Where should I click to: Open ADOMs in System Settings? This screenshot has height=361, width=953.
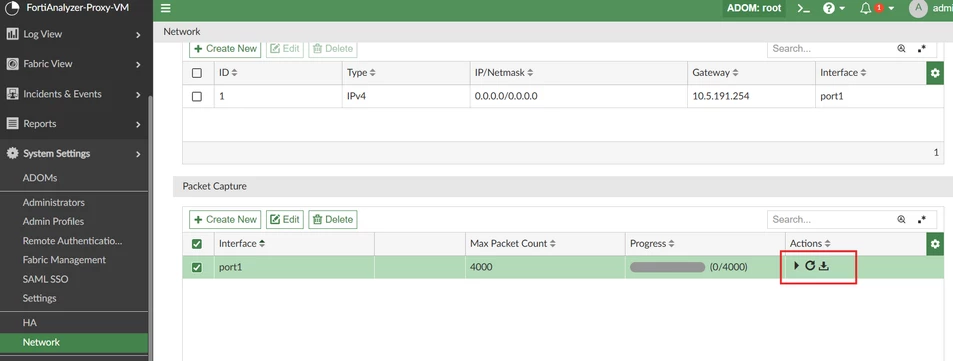(x=40, y=178)
